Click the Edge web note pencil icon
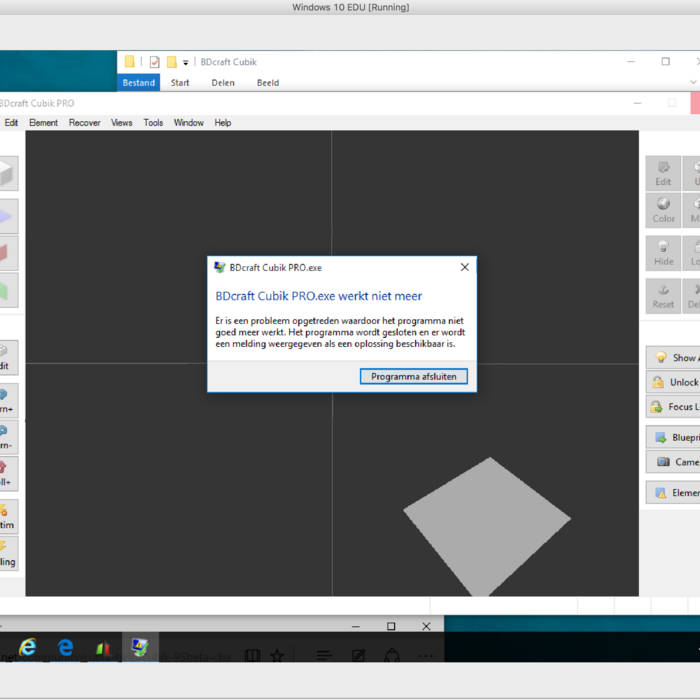 (358, 655)
